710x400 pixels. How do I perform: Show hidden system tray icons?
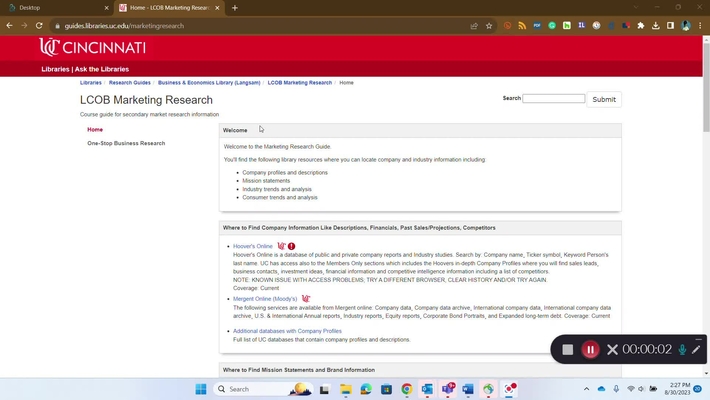[587, 389]
